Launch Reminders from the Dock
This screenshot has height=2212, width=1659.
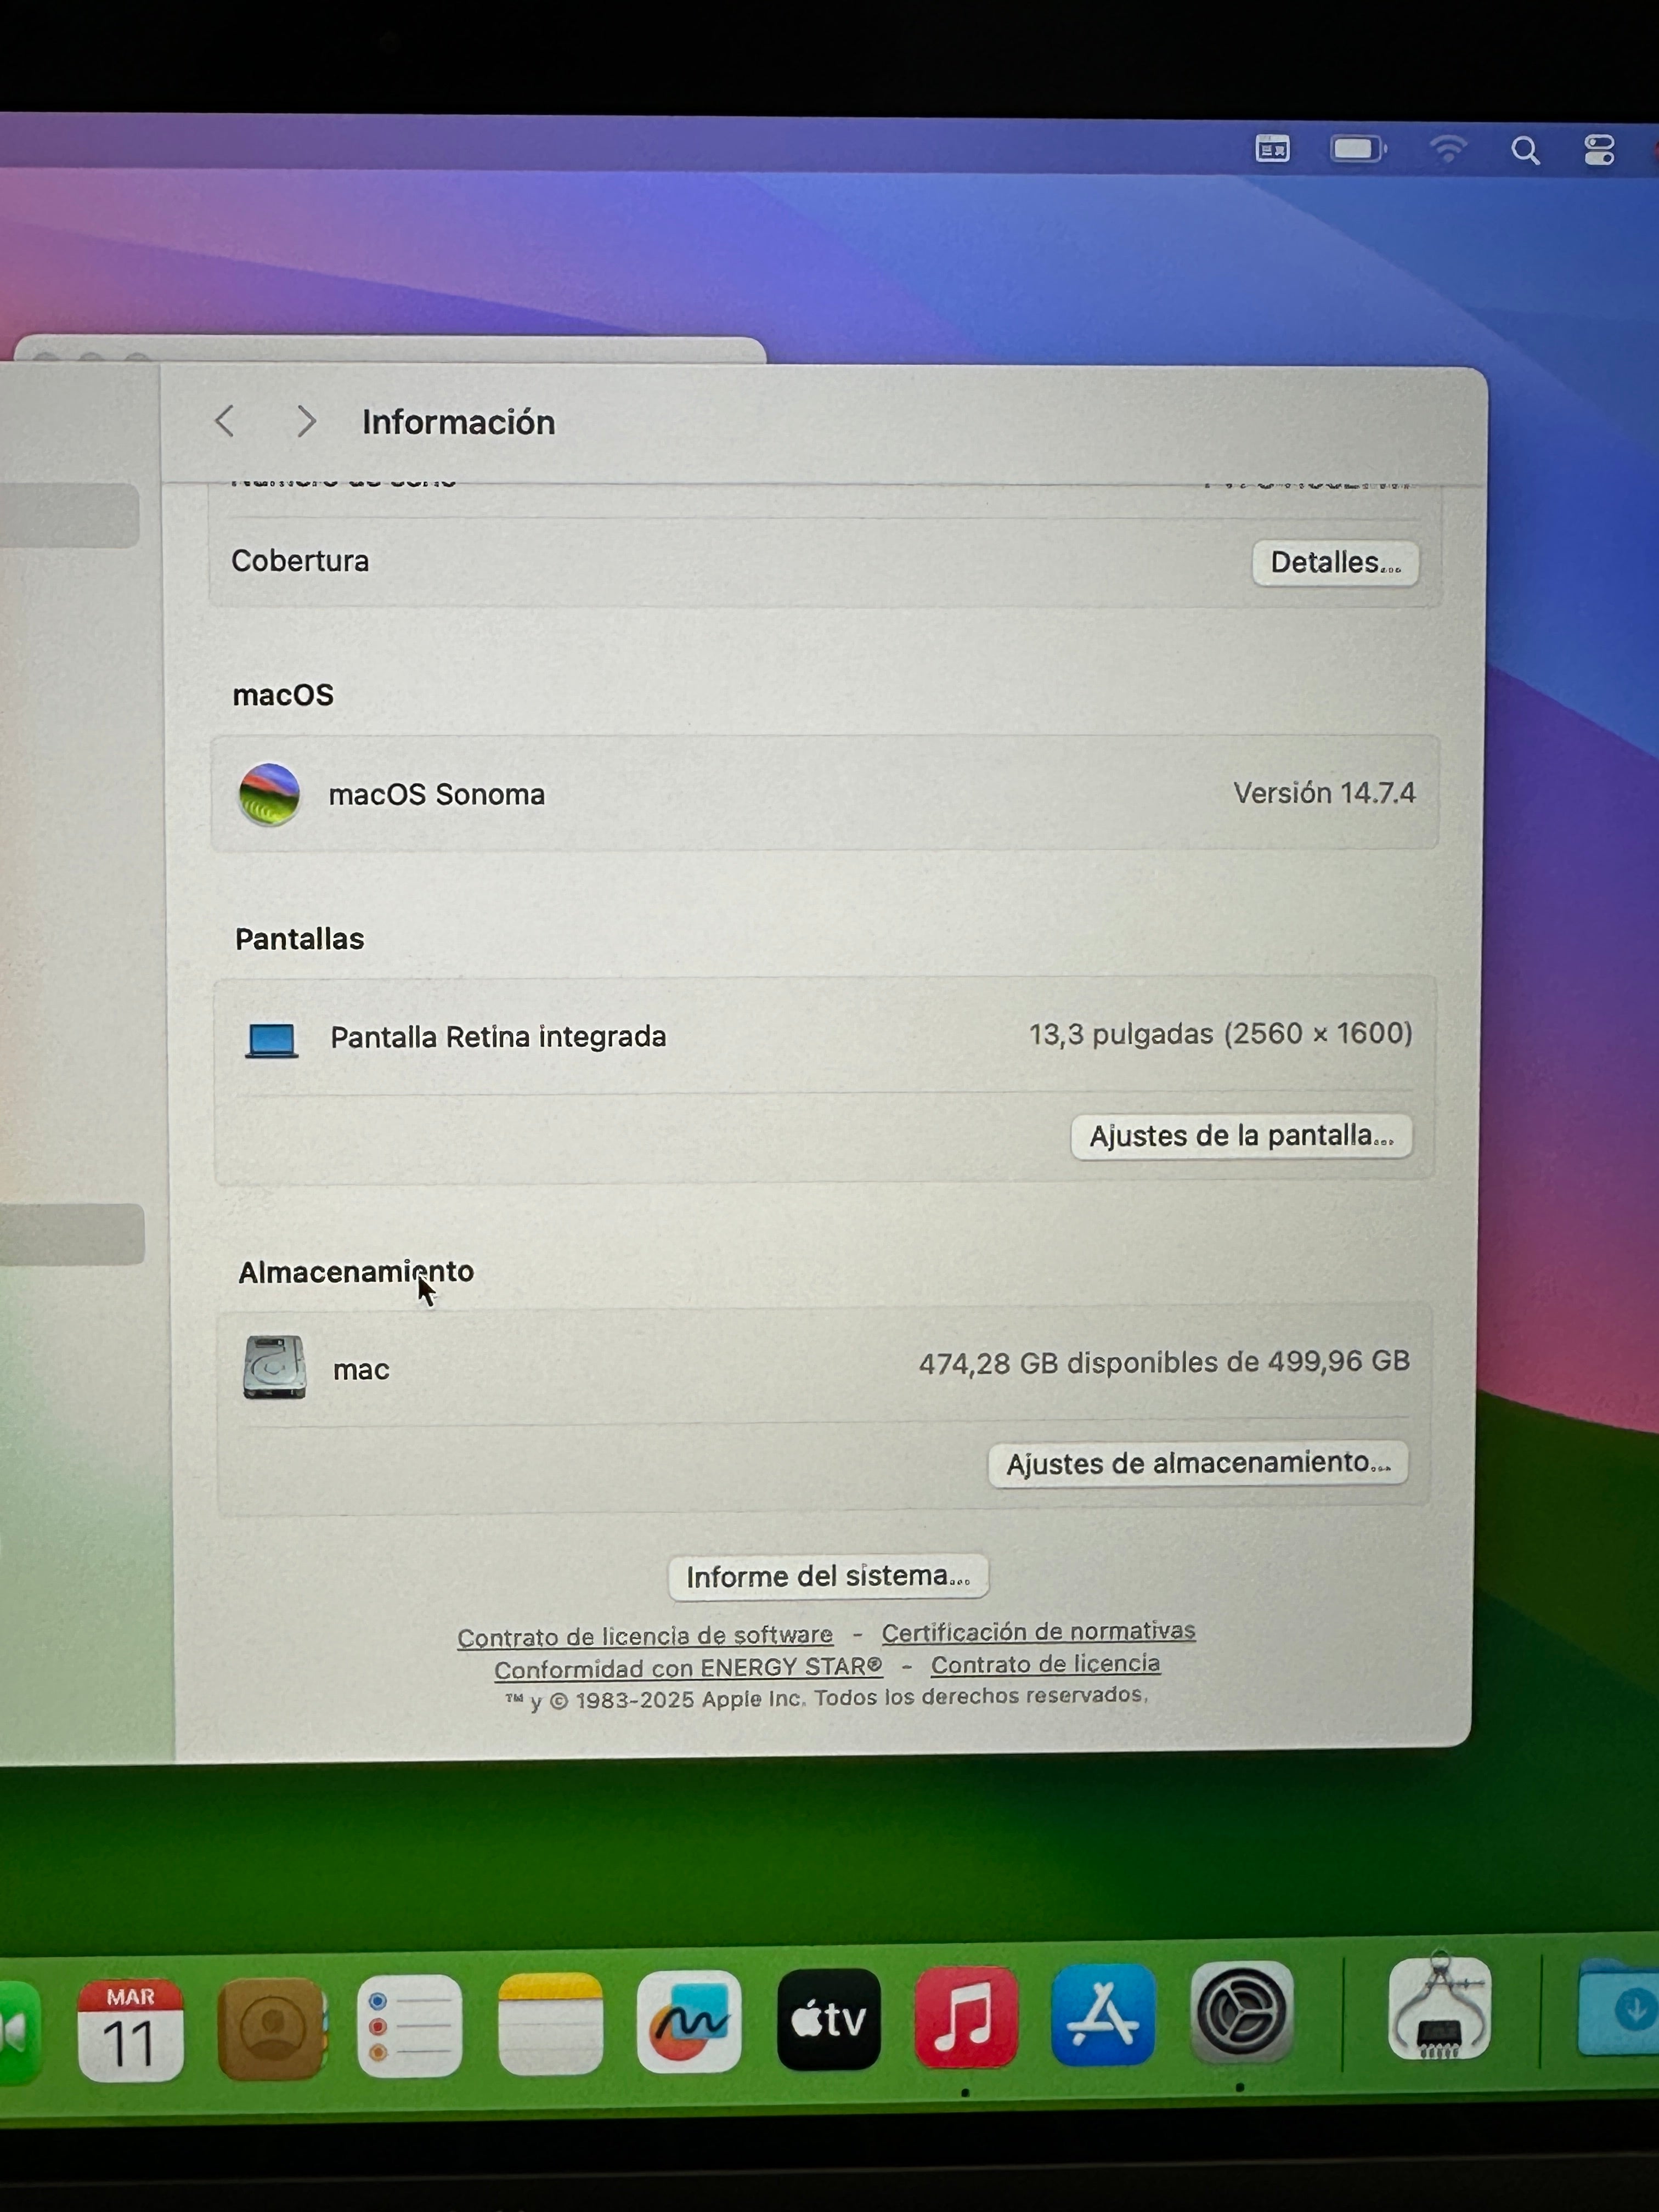coord(410,2026)
